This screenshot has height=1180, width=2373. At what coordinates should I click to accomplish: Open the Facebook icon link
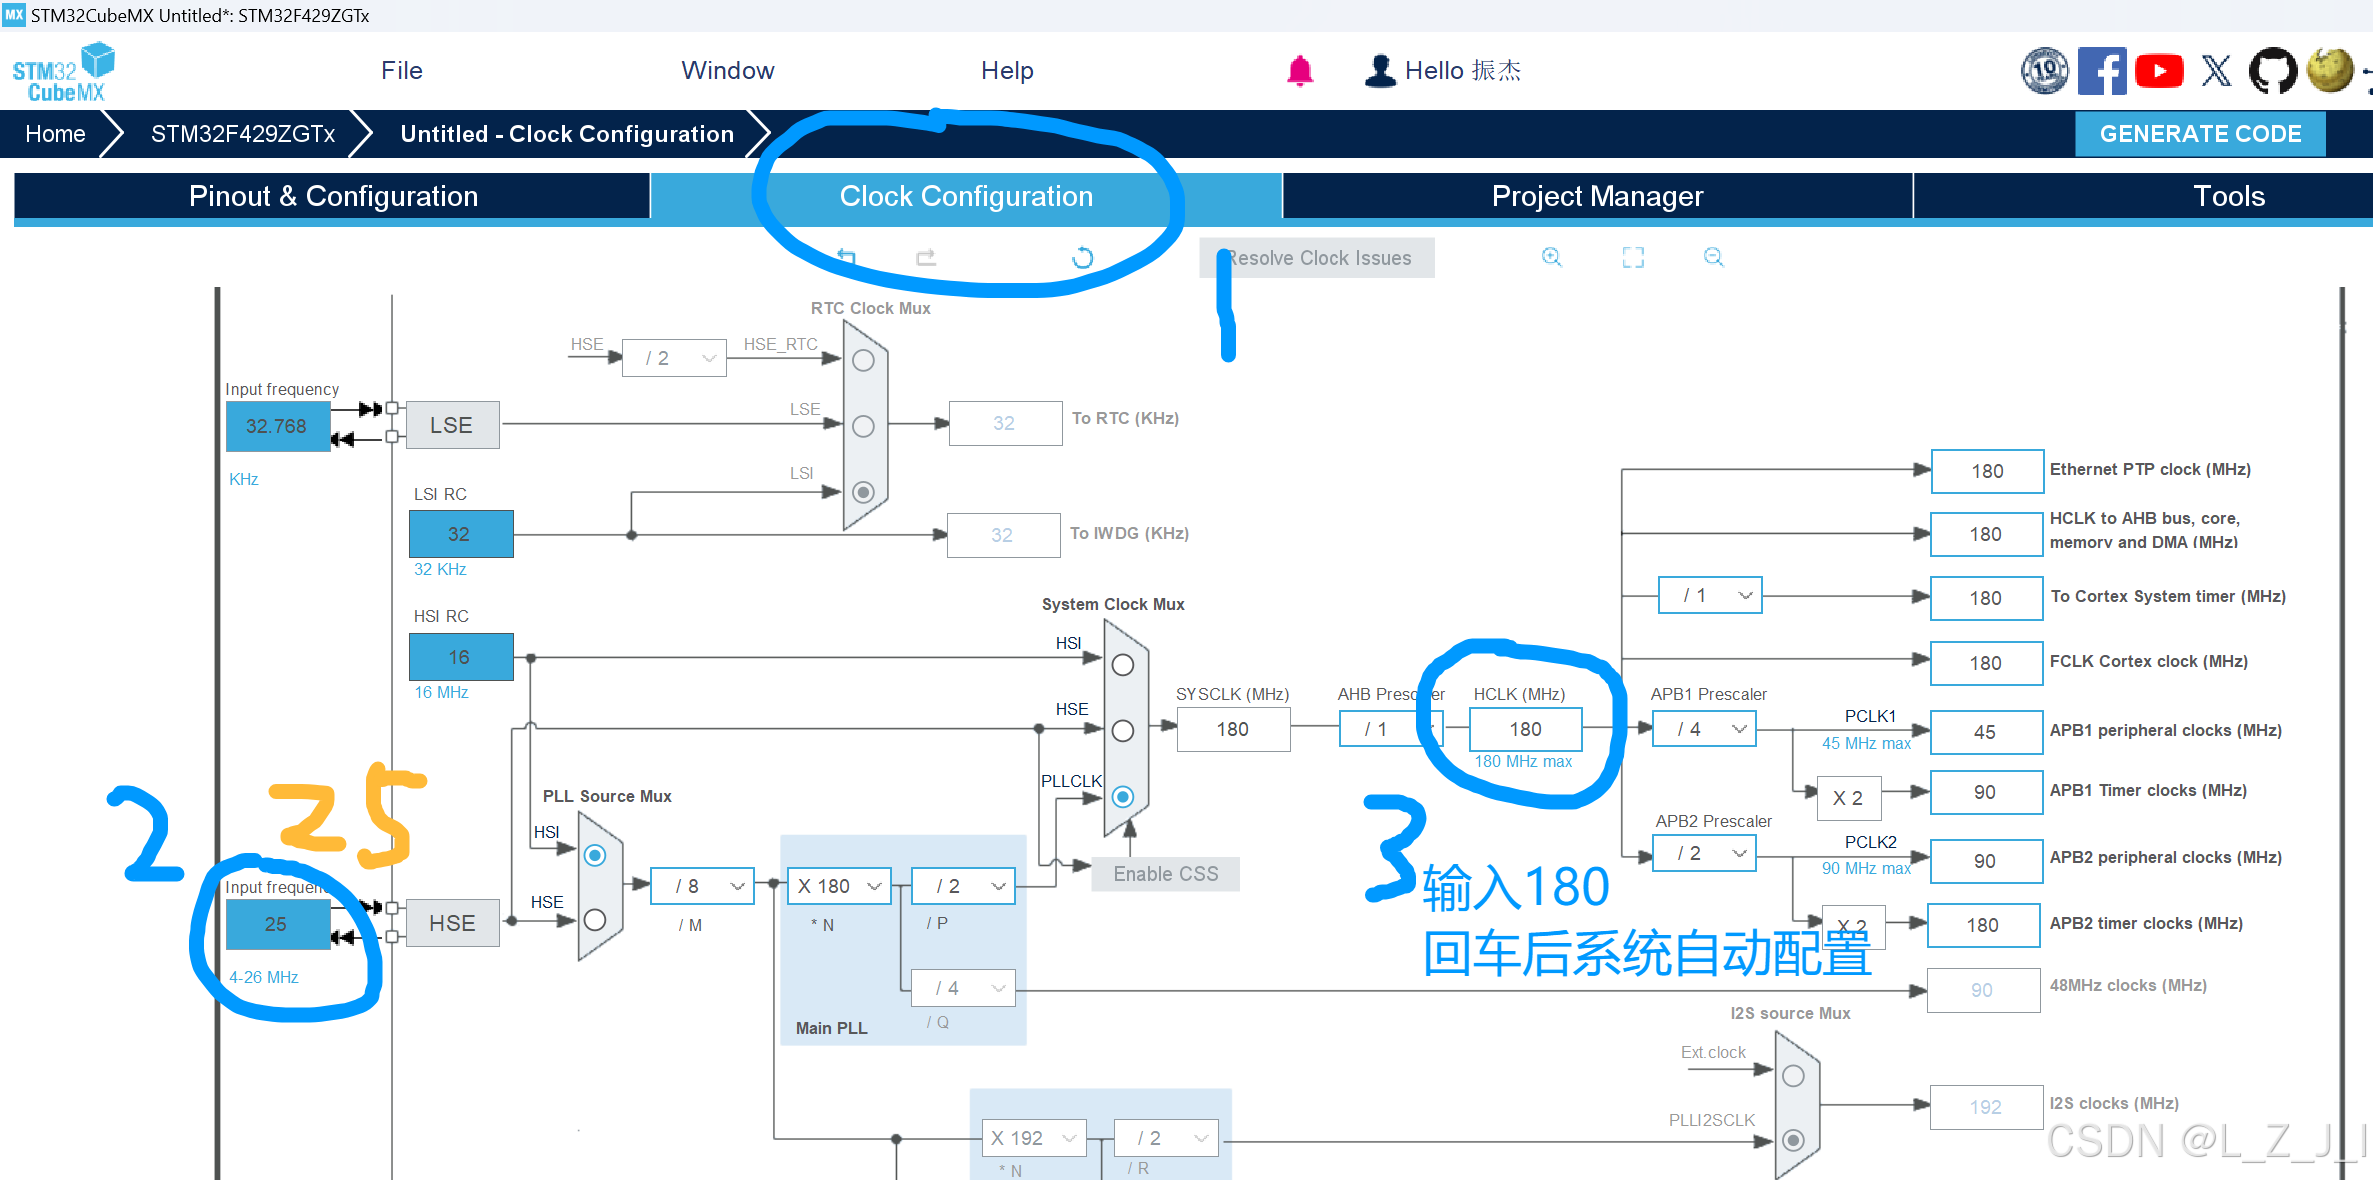coord(2102,71)
